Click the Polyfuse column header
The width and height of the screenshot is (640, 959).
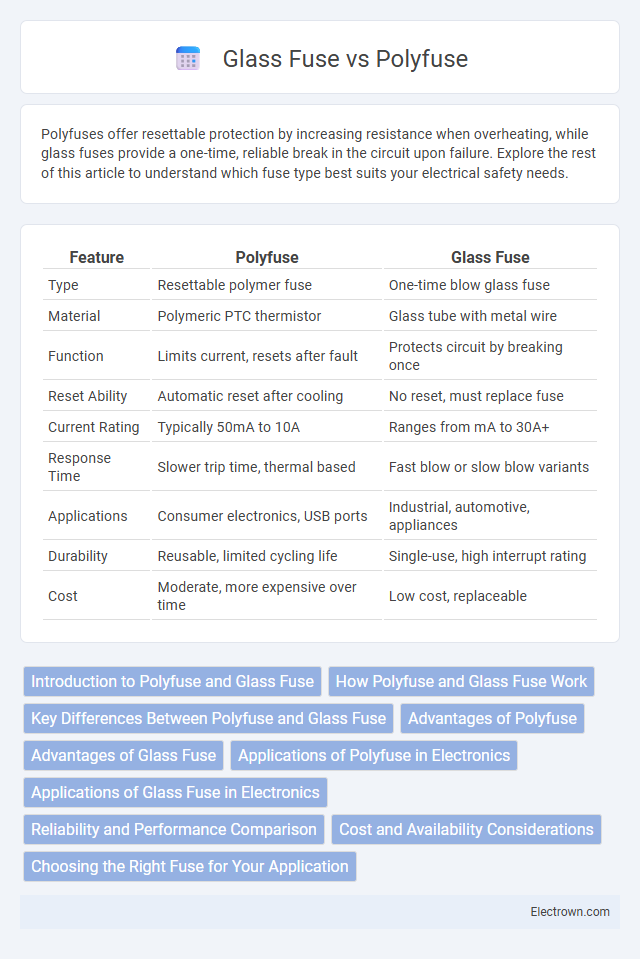point(267,257)
